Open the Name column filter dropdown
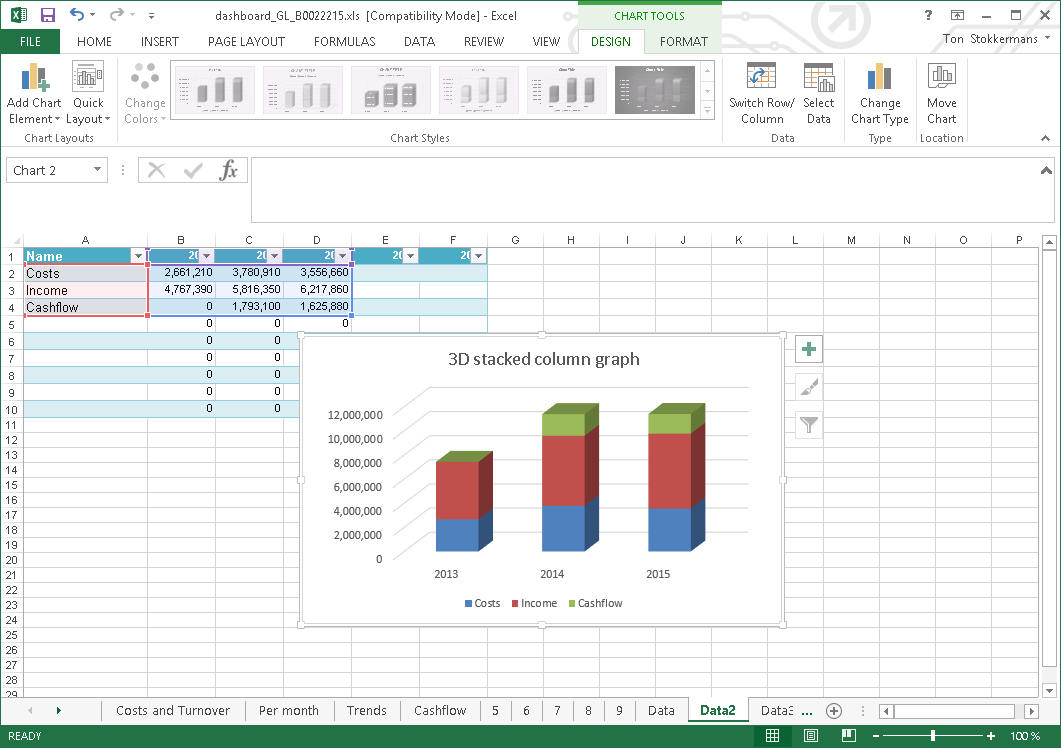The height and width of the screenshot is (748, 1061). tap(138, 256)
